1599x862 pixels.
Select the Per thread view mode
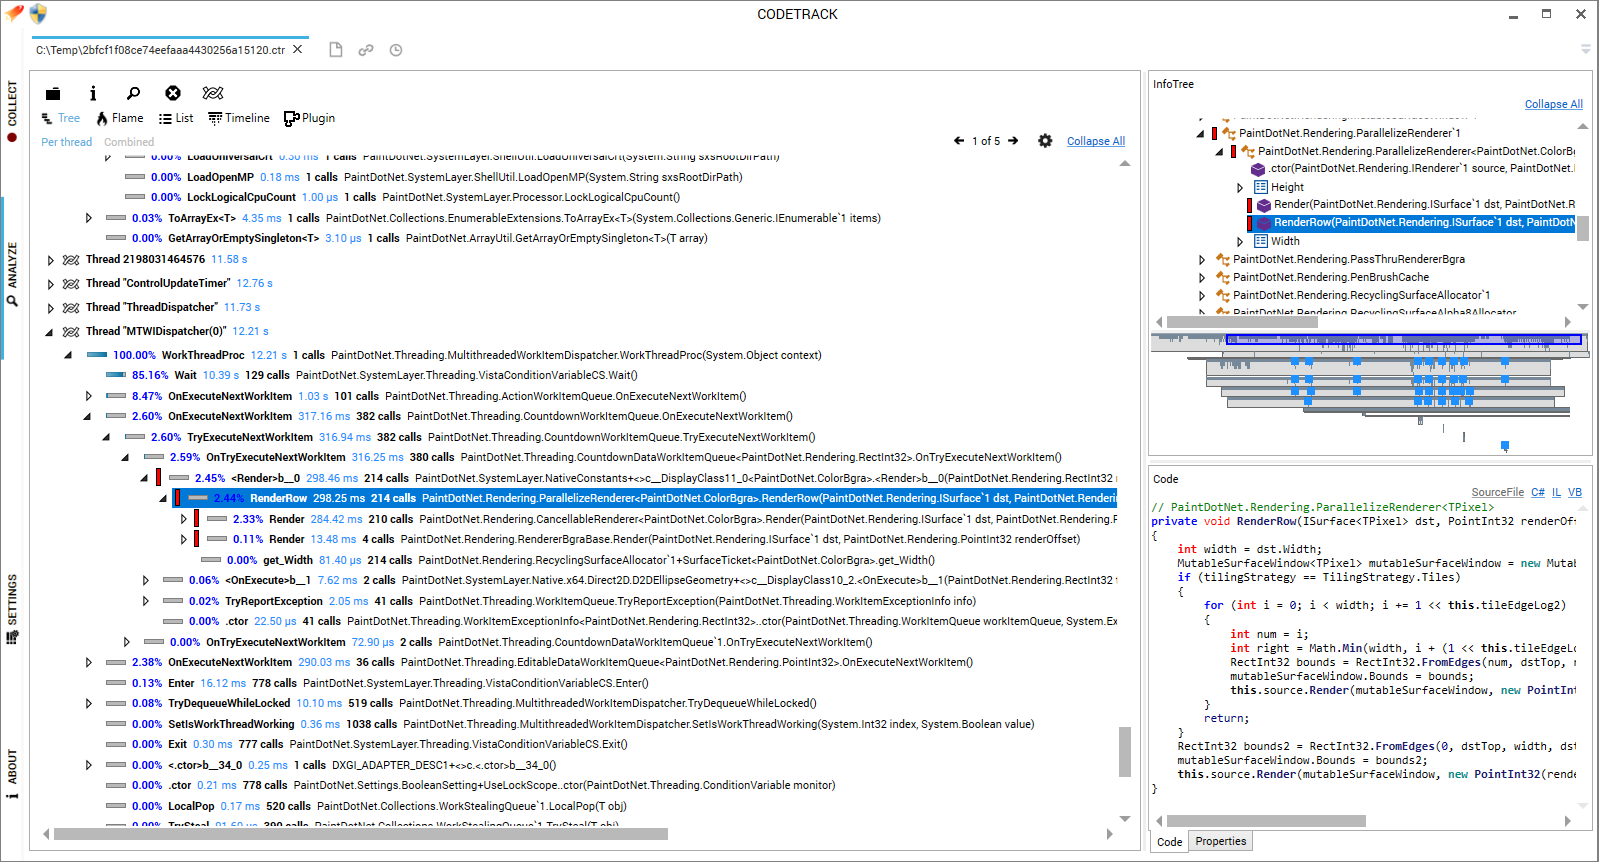point(66,142)
